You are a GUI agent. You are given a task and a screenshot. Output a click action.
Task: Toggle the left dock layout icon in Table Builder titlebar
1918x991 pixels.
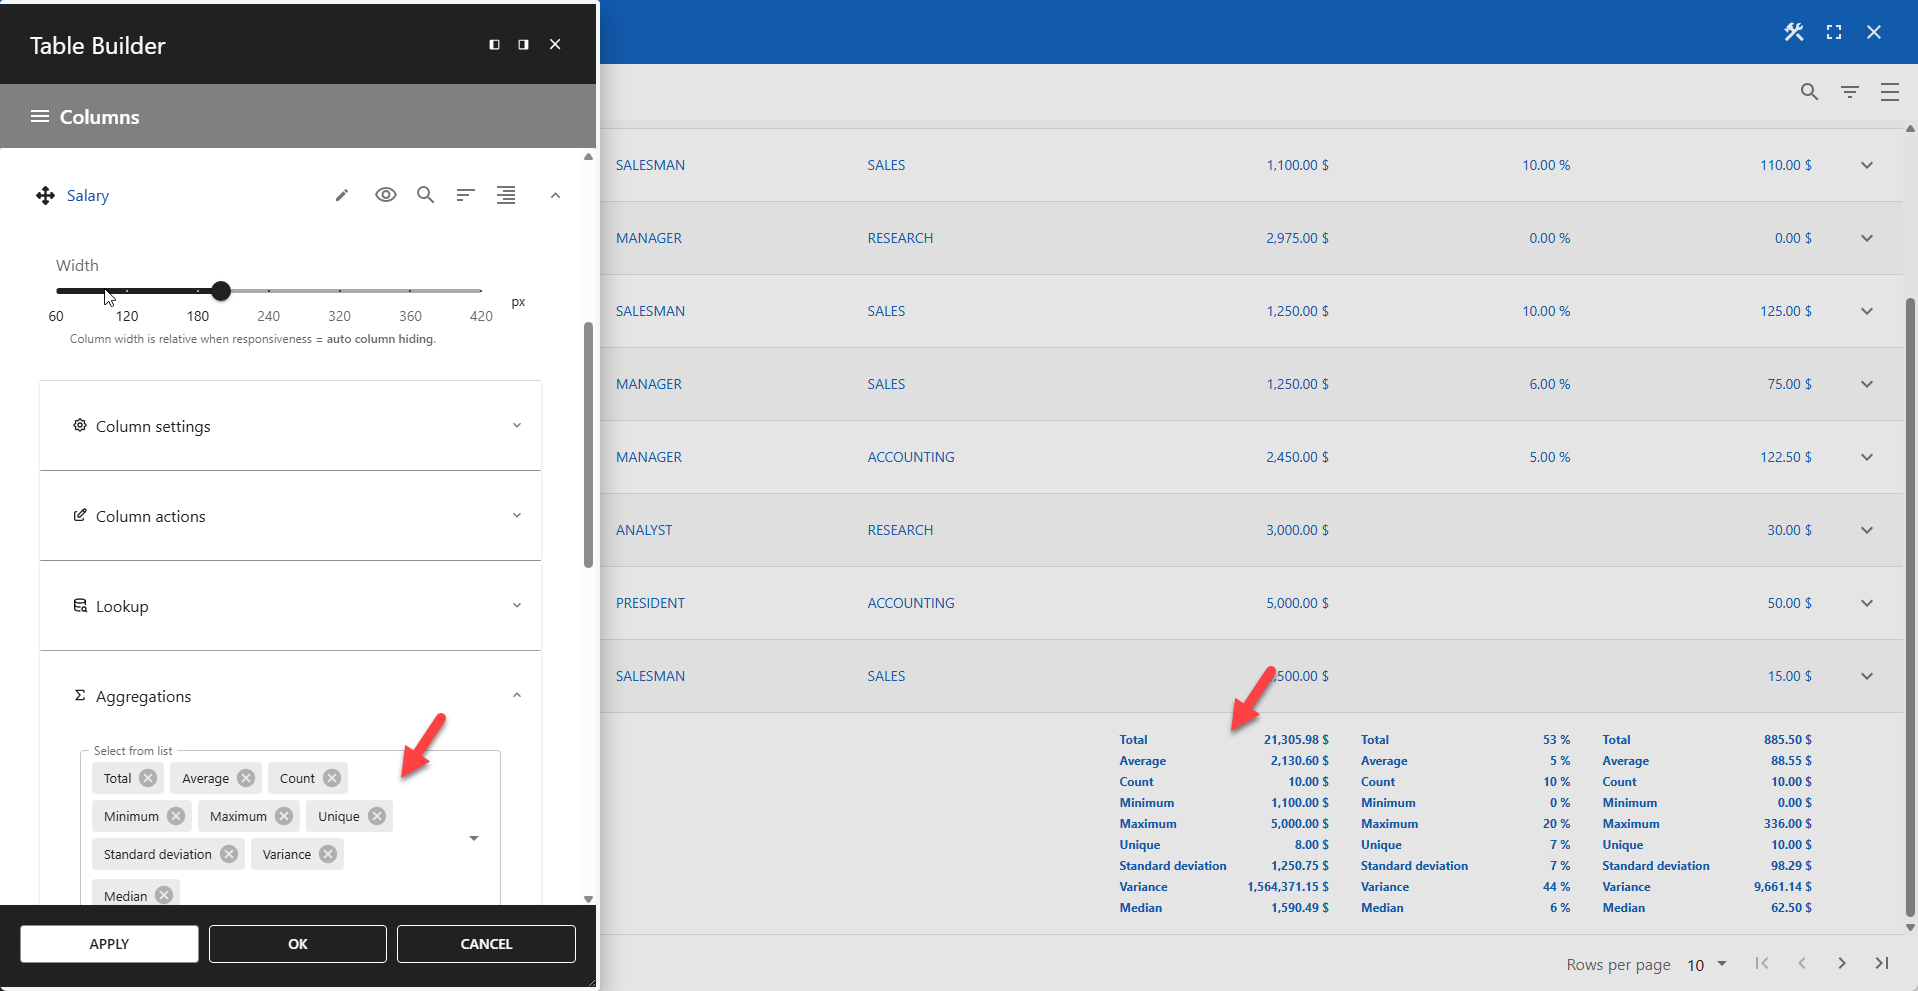(x=494, y=44)
